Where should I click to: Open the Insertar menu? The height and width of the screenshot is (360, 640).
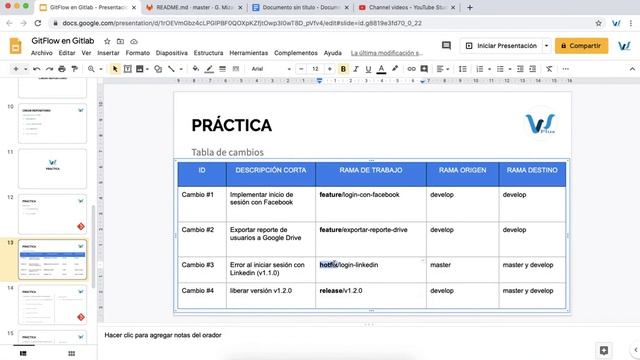click(x=108, y=53)
